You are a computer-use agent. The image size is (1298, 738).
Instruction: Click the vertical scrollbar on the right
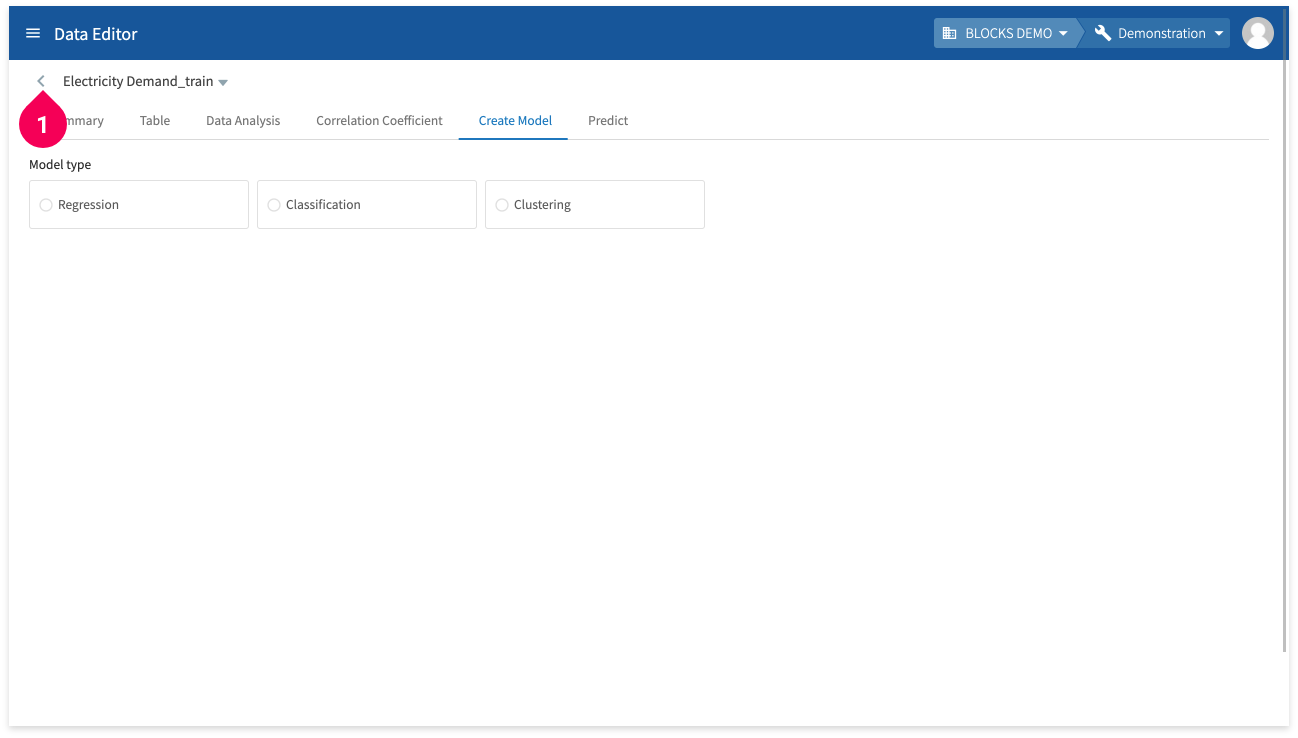pyautogui.click(x=1285, y=330)
